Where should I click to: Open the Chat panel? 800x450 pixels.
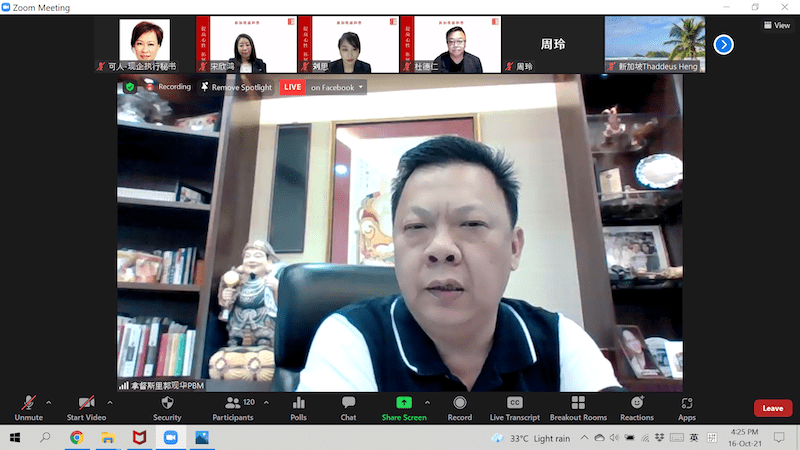coord(348,408)
